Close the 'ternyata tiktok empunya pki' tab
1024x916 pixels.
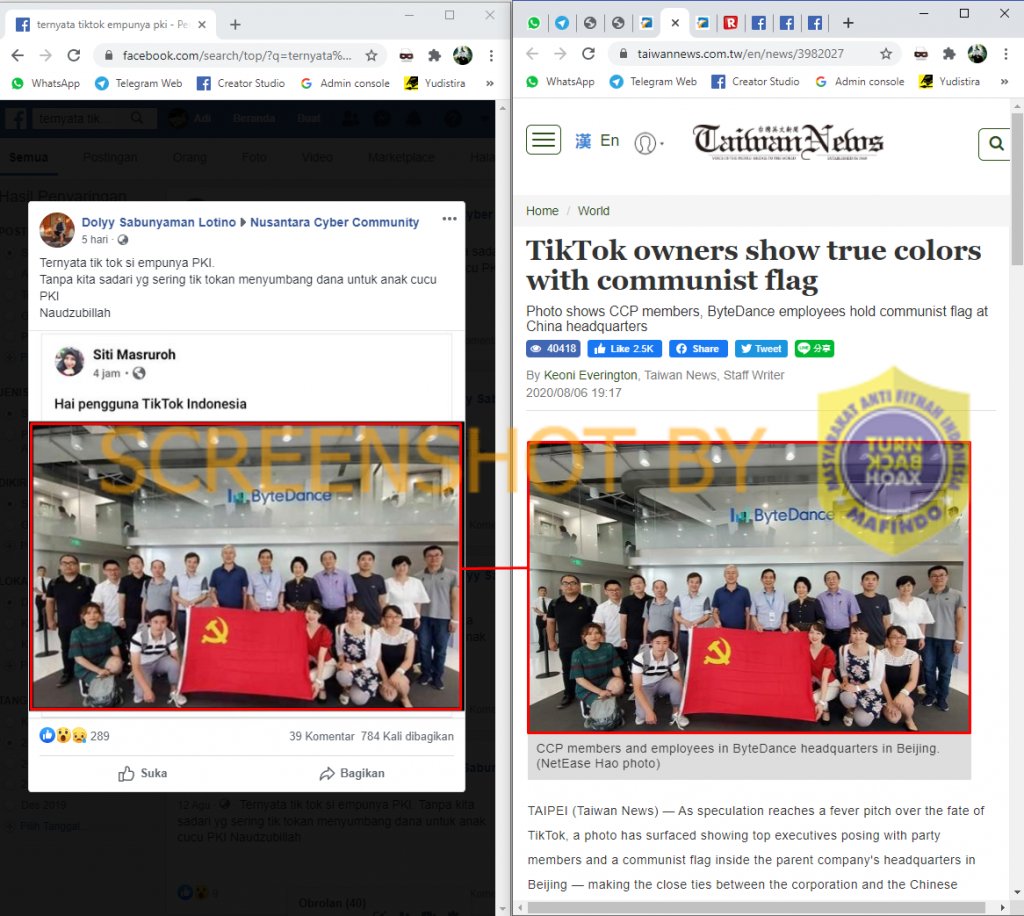(202, 25)
